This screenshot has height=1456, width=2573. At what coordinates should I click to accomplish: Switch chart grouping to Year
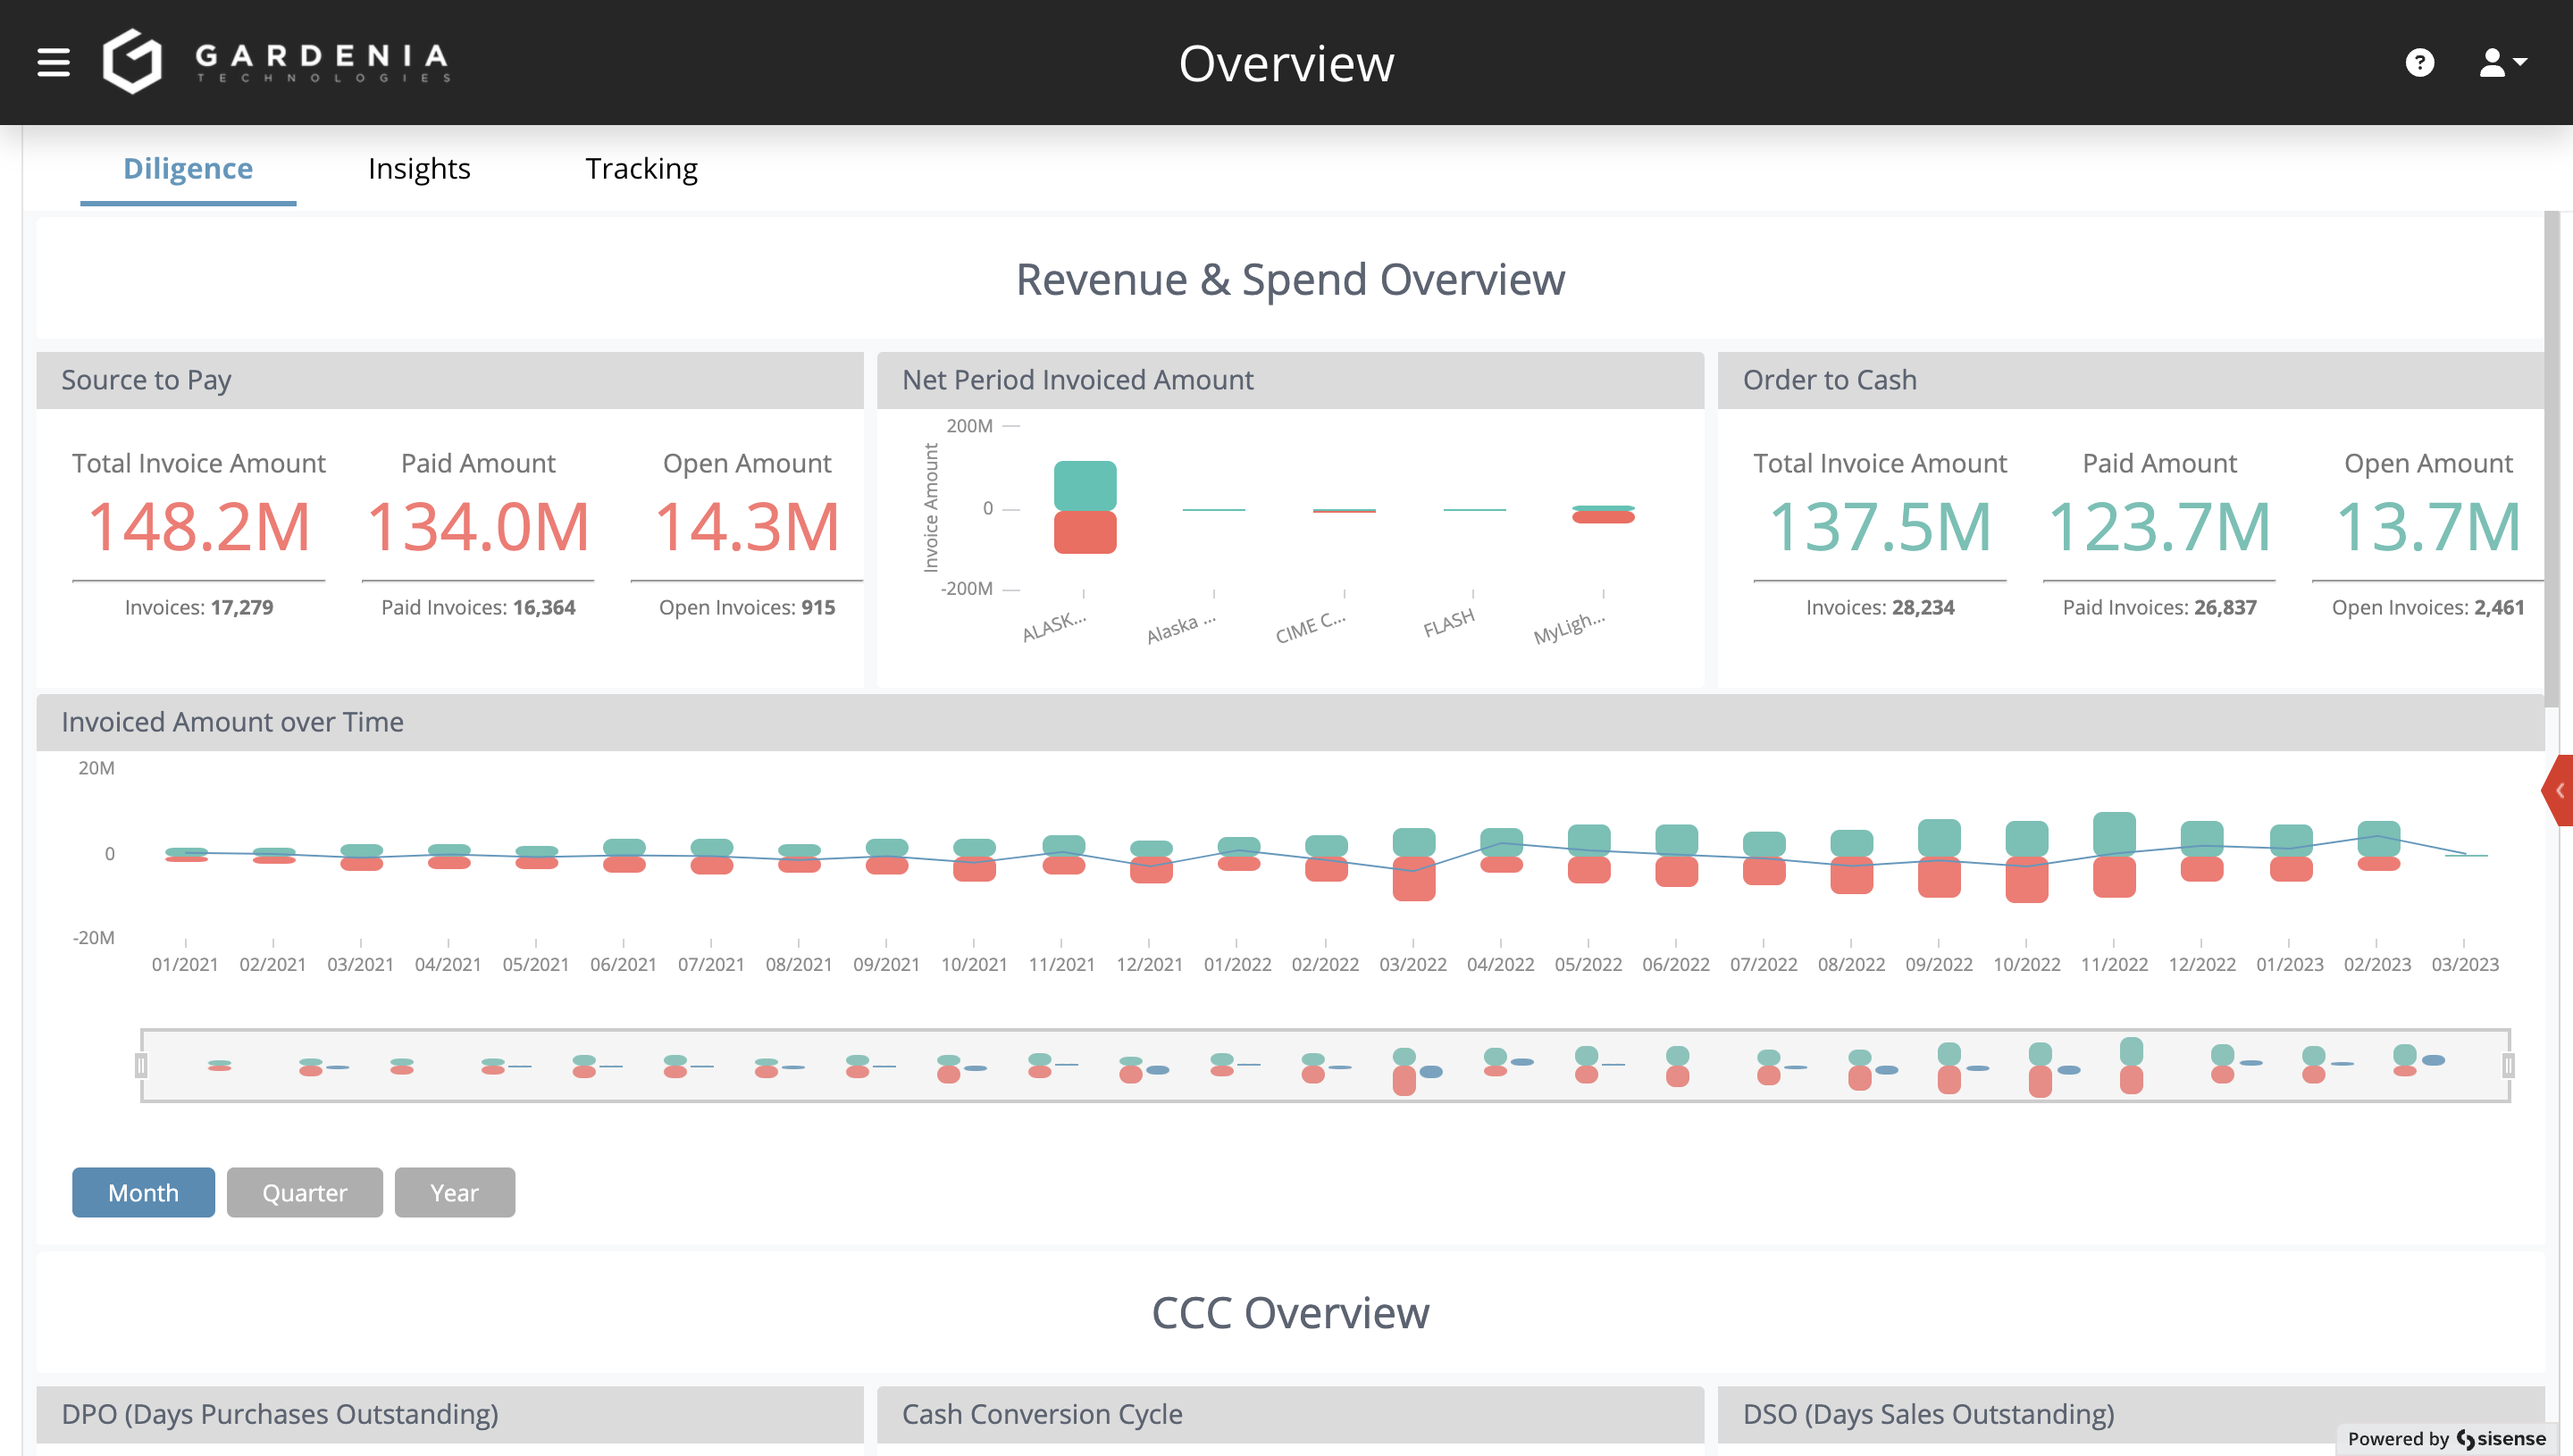tap(454, 1192)
